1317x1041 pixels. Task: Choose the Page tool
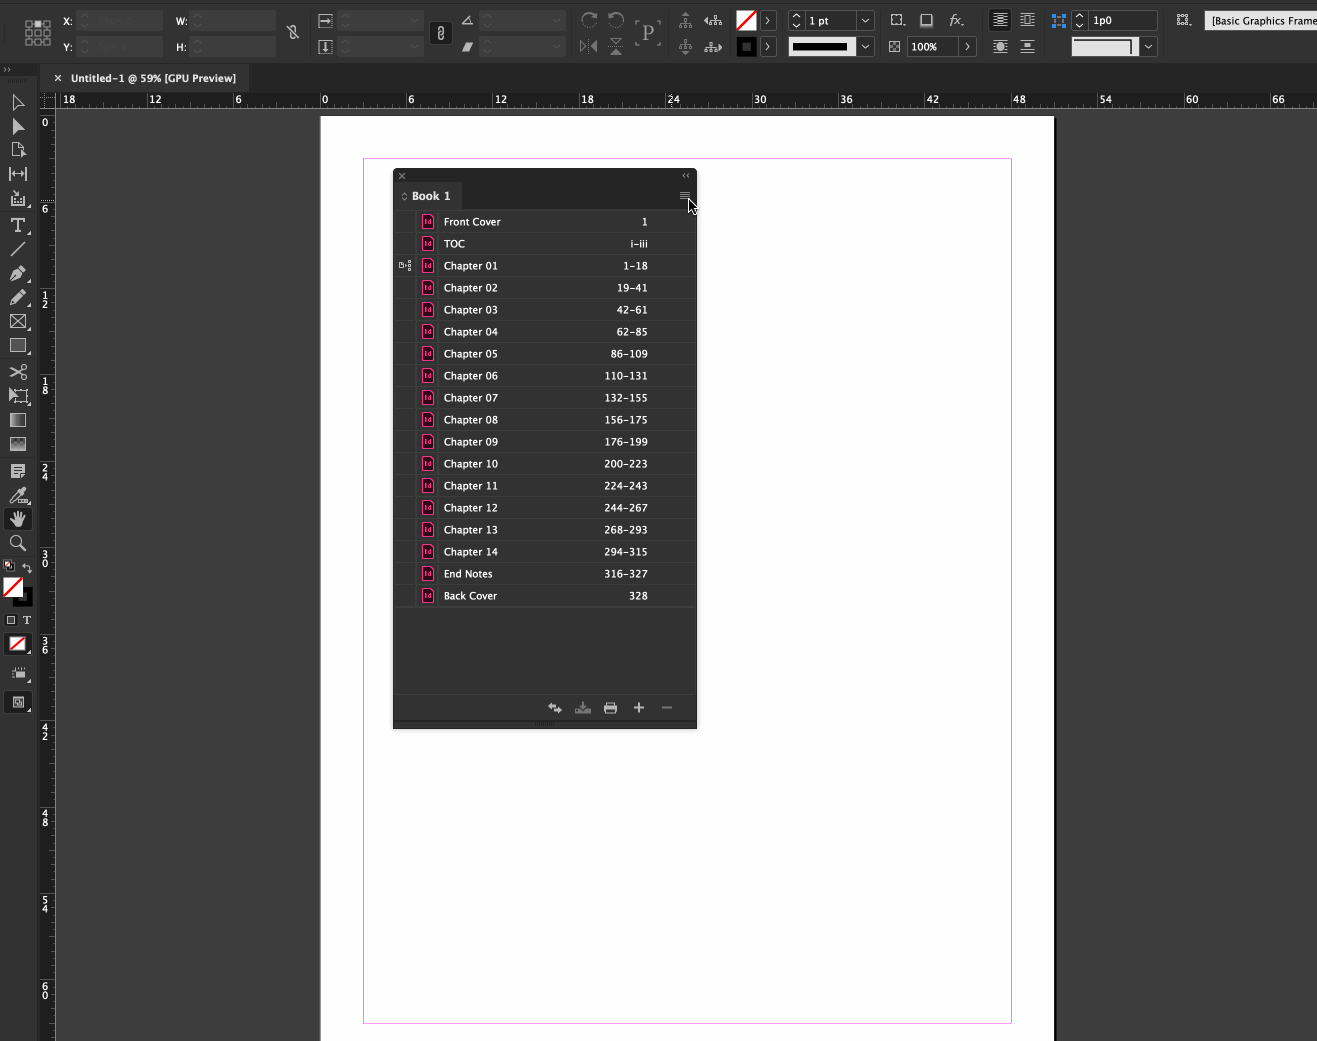click(x=18, y=150)
